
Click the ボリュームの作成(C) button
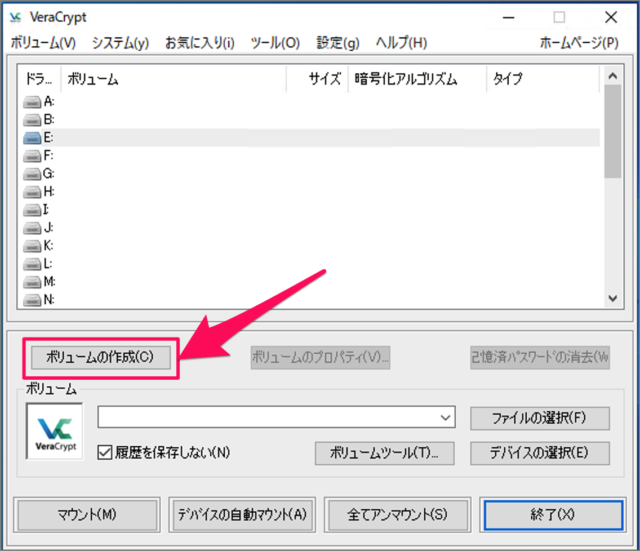tap(101, 356)
